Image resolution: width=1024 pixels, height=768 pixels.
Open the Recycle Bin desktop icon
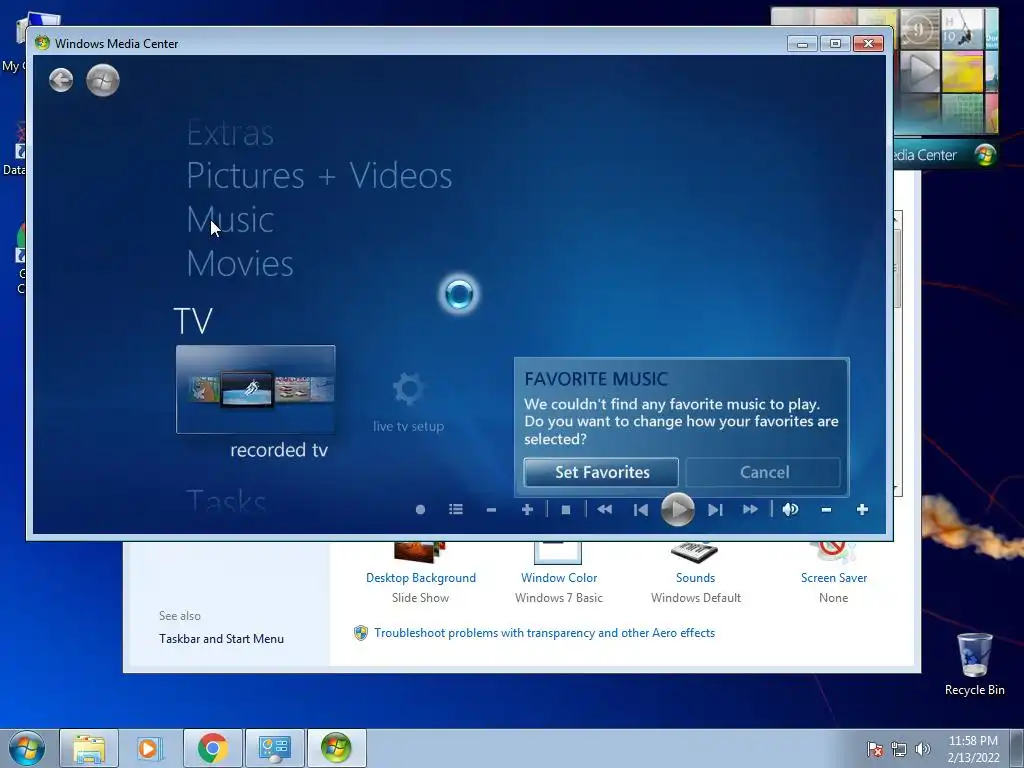(974, 664)
